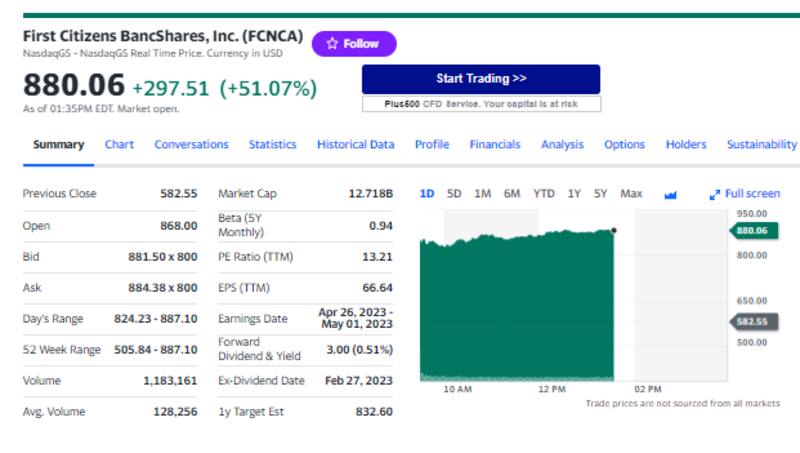Click the star Follow button
The height and width of the screenshot is (453, 800).
click(353, 44)
